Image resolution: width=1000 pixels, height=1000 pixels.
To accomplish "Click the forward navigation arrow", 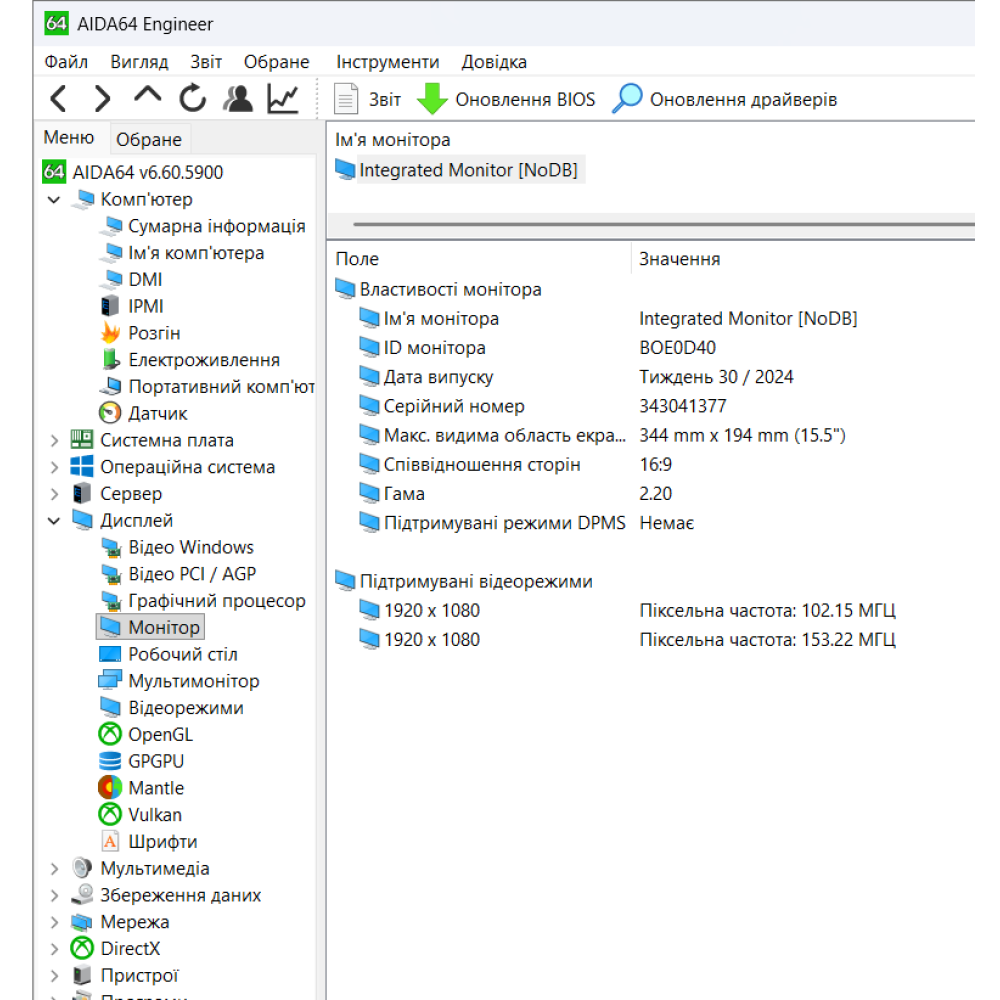I will [x=102, y=99].
